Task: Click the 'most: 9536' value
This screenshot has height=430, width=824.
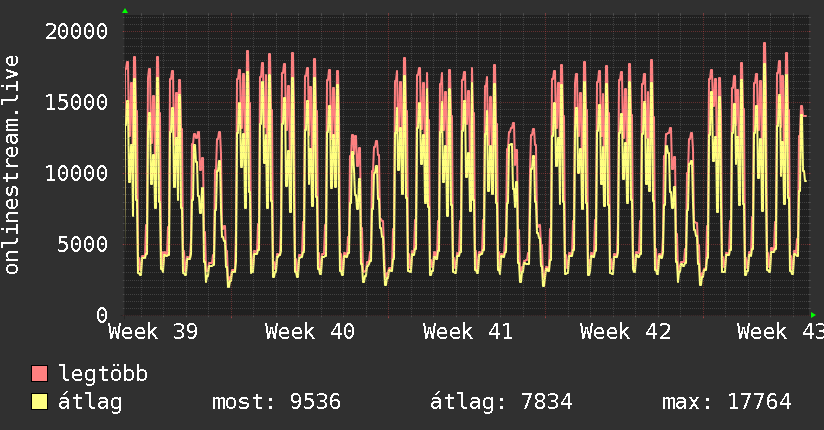Action: coord(276,402)
